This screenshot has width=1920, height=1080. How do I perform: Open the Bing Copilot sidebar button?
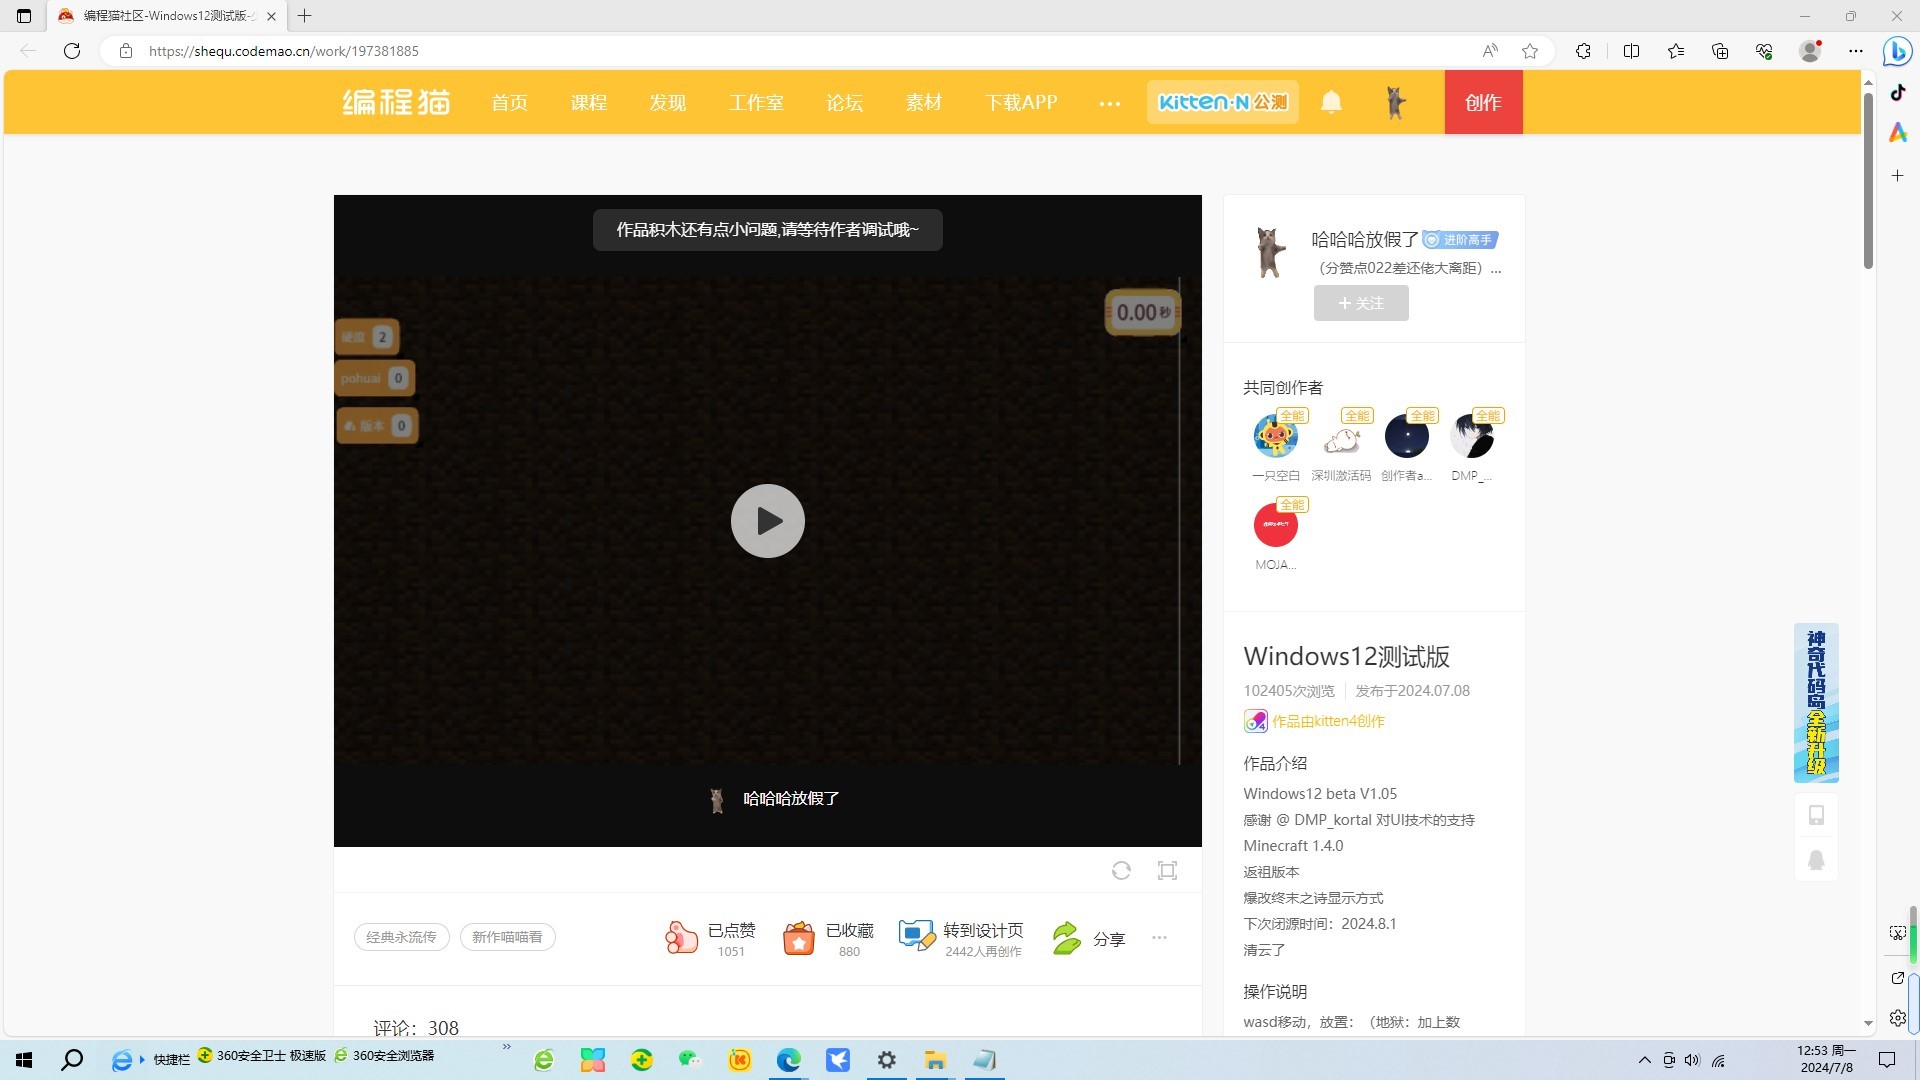click(1897, 51)
